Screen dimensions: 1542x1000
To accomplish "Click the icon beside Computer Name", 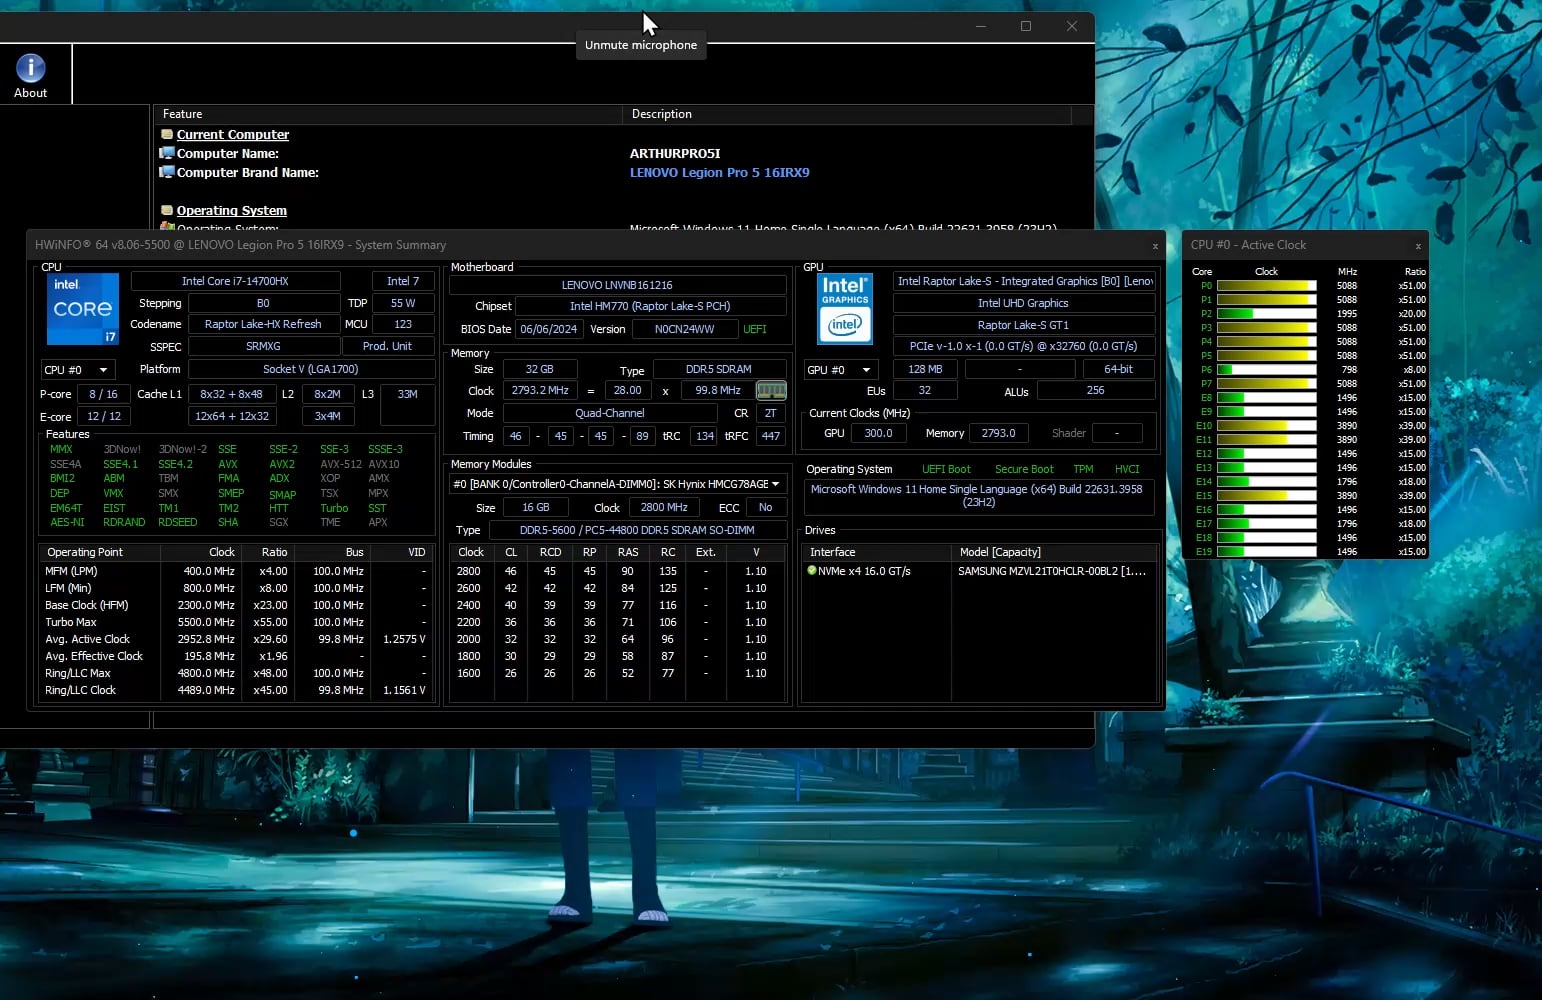I will (167, 153).
